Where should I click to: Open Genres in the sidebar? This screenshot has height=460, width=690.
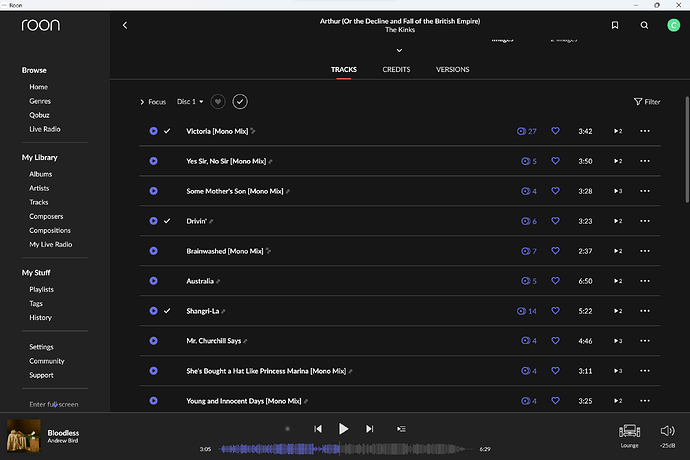40,101
